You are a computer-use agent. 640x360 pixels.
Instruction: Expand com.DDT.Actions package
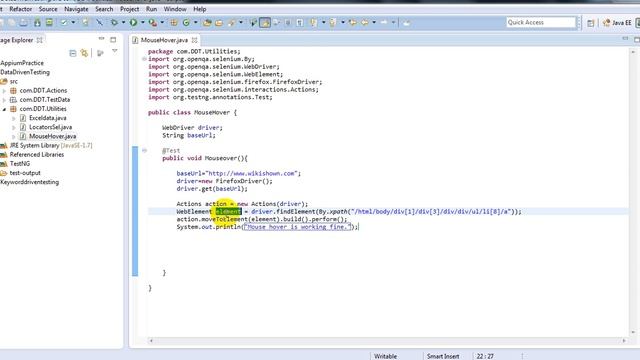tap(4, 91)
